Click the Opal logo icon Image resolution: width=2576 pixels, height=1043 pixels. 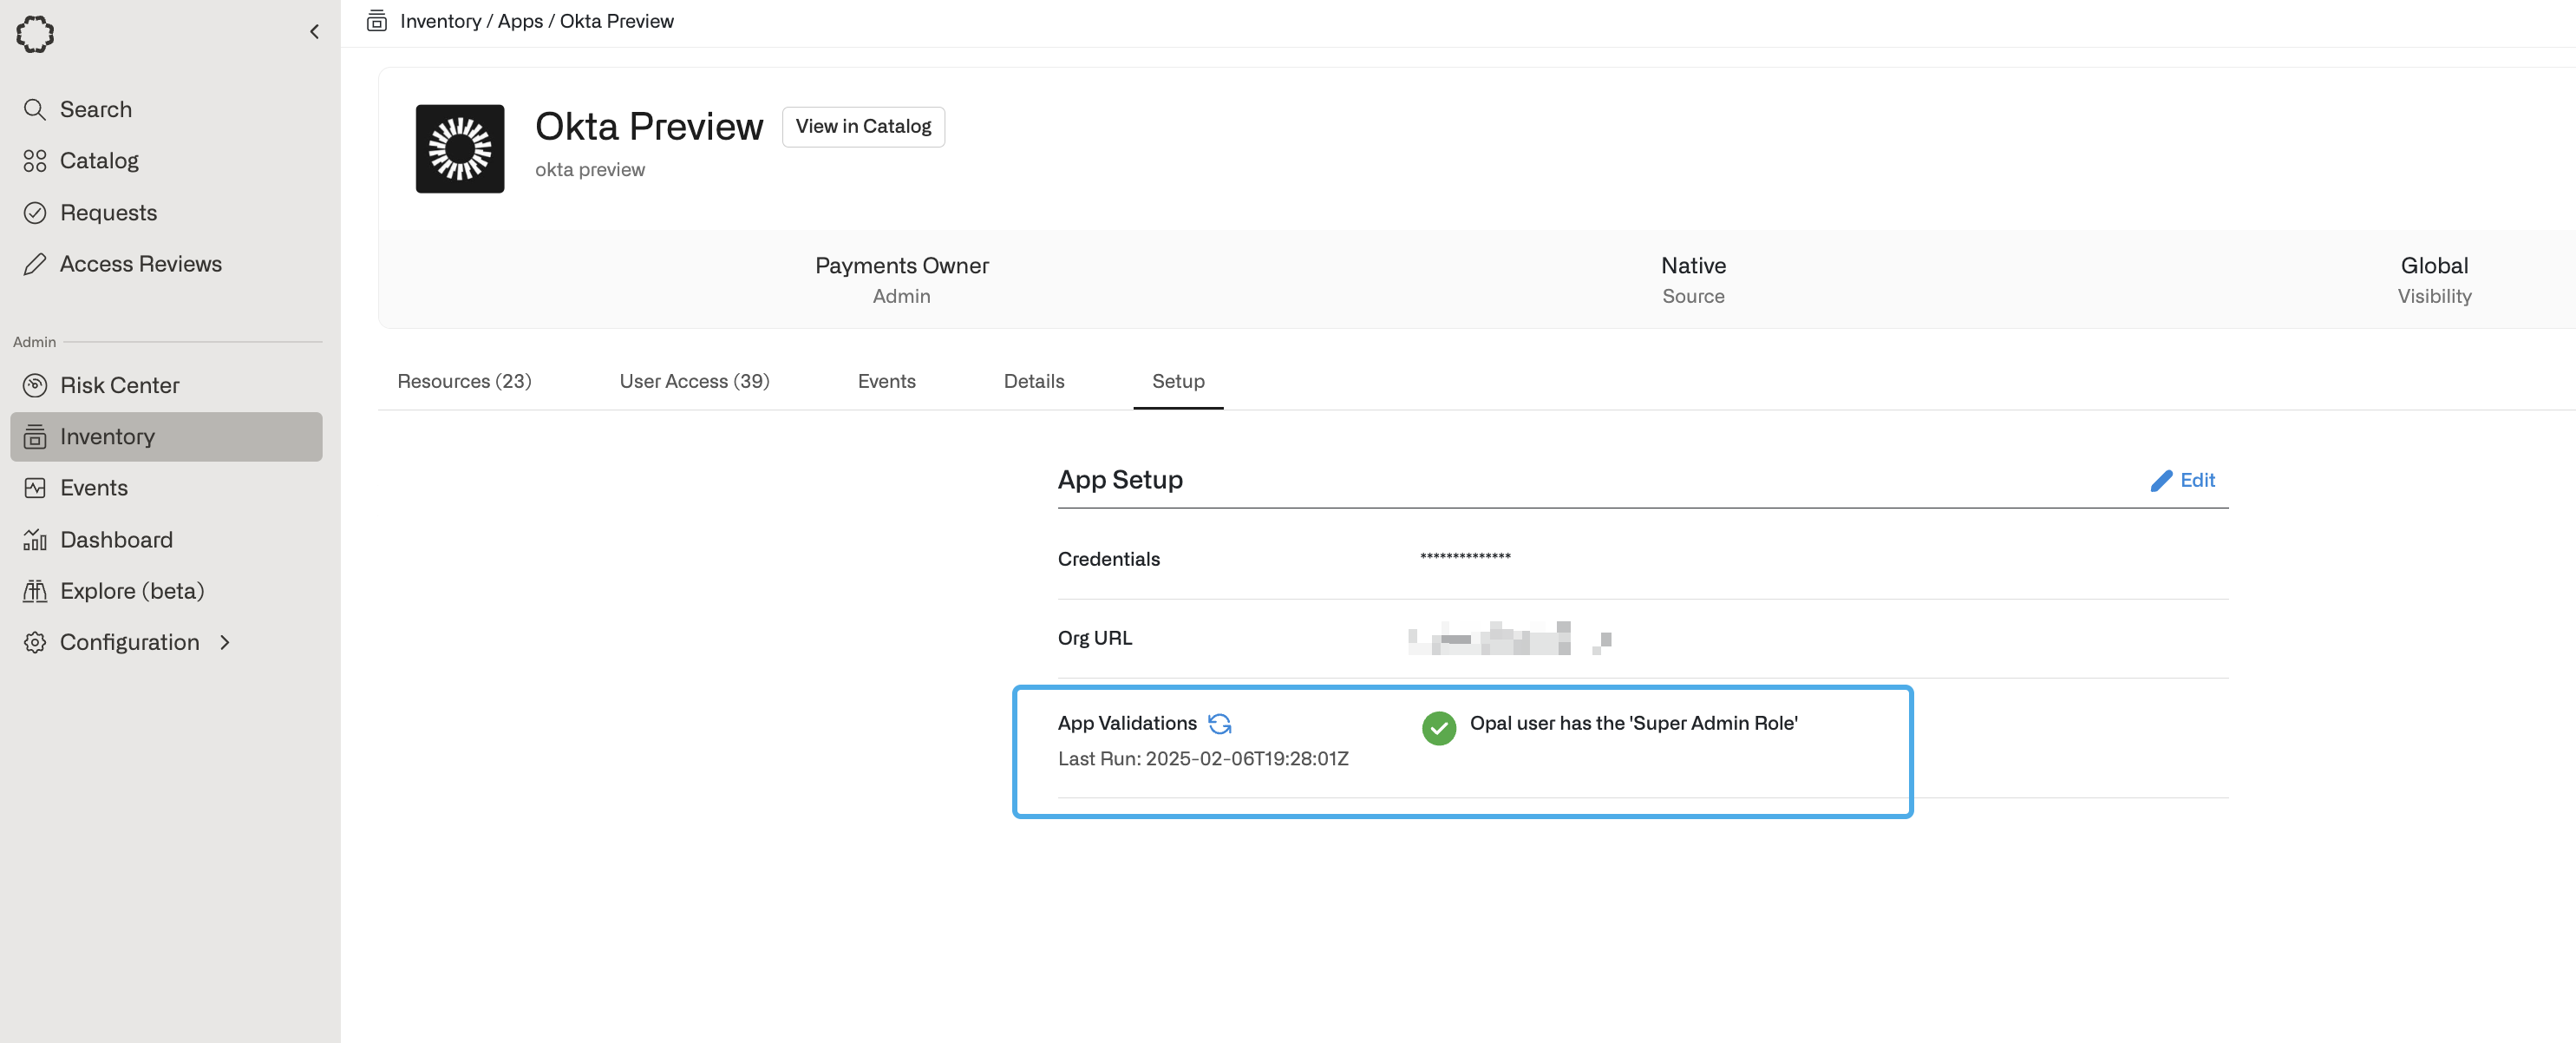(35, 33)
